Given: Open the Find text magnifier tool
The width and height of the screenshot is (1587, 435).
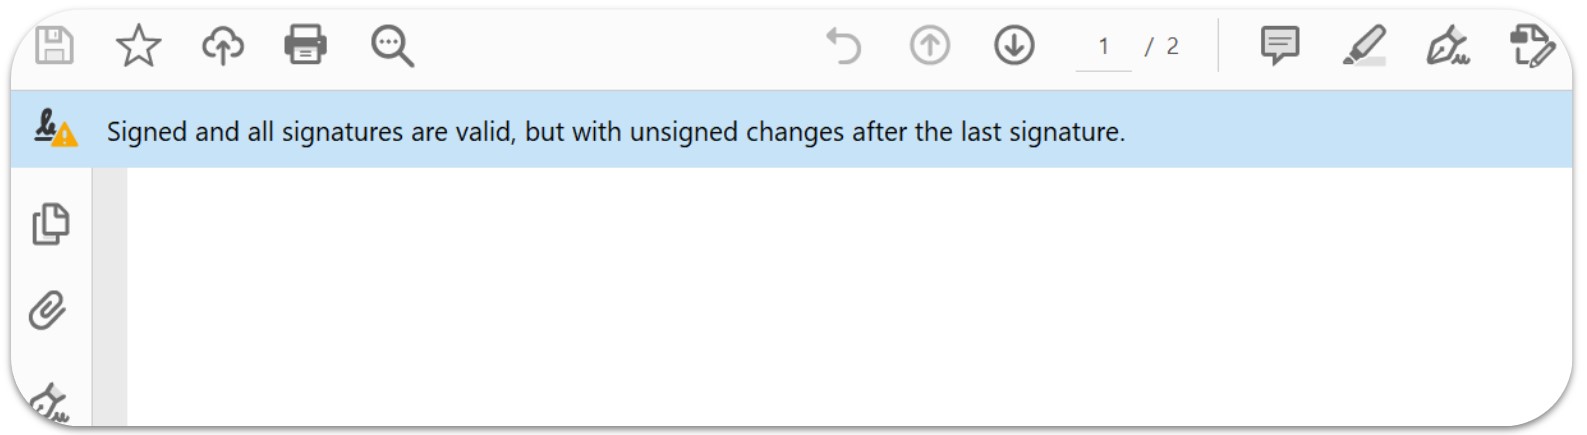Looking at the screenshot, I should 392,46.
